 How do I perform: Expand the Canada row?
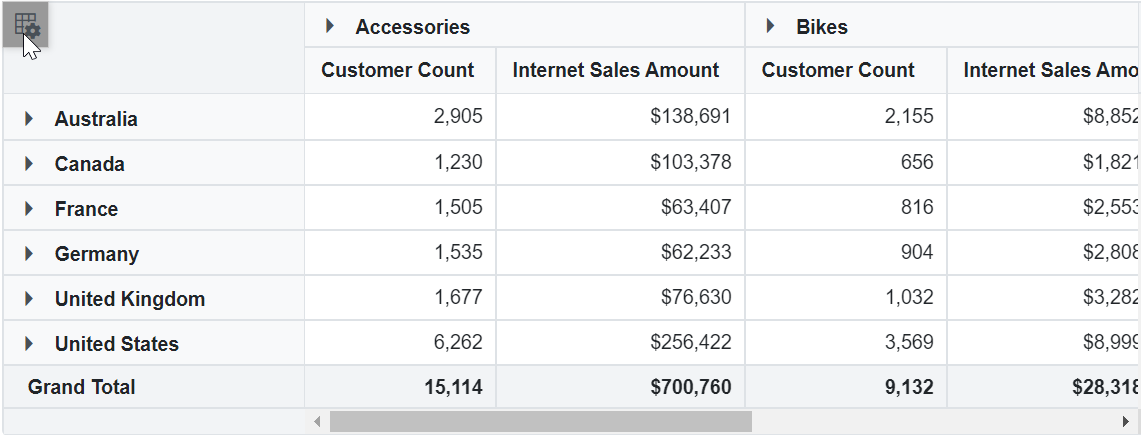(x=30, y=164)
